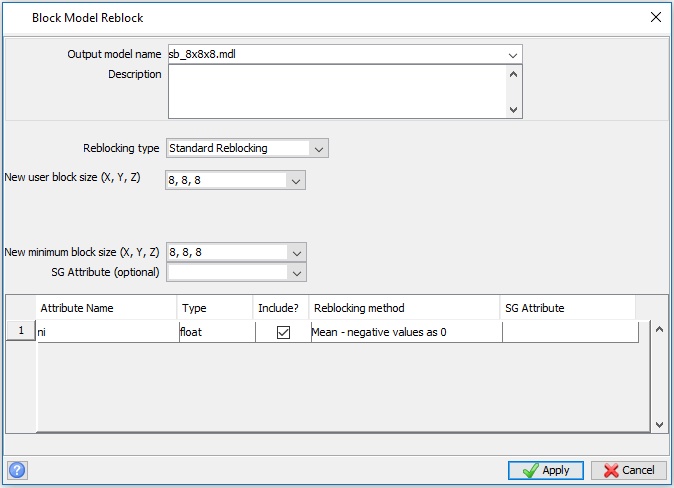The width and height of the screenshot is (674, 488).
Task: Open the Output model name dropdown
Action: tap(512, 55)
